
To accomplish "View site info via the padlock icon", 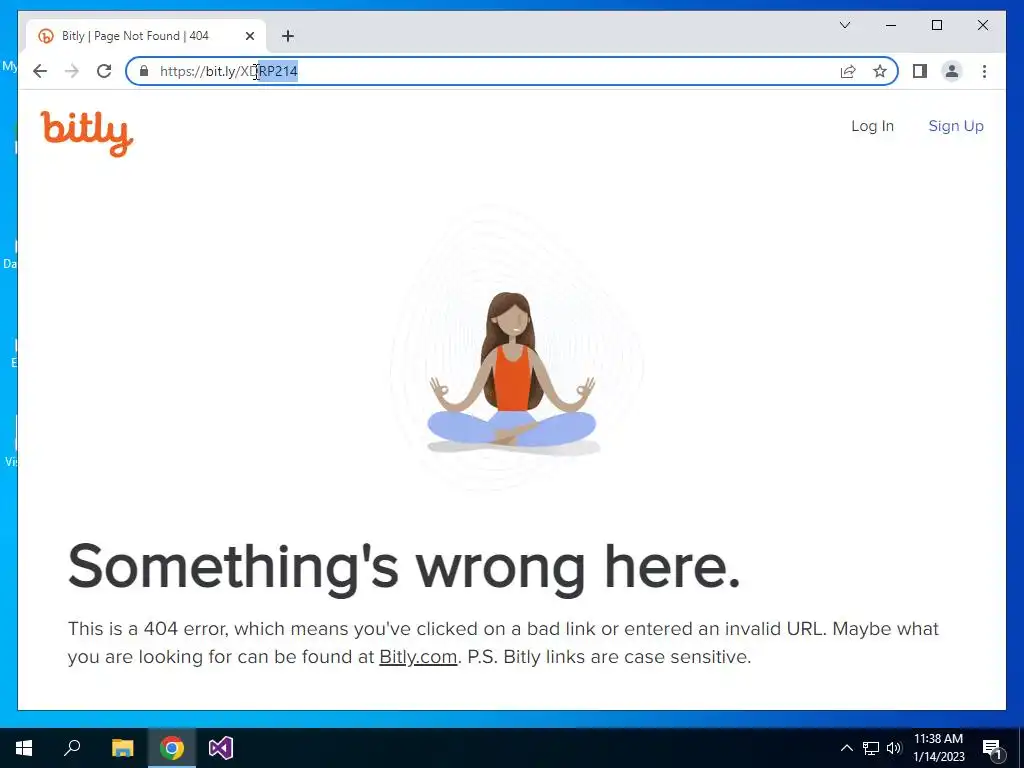I will coord(144,71).
